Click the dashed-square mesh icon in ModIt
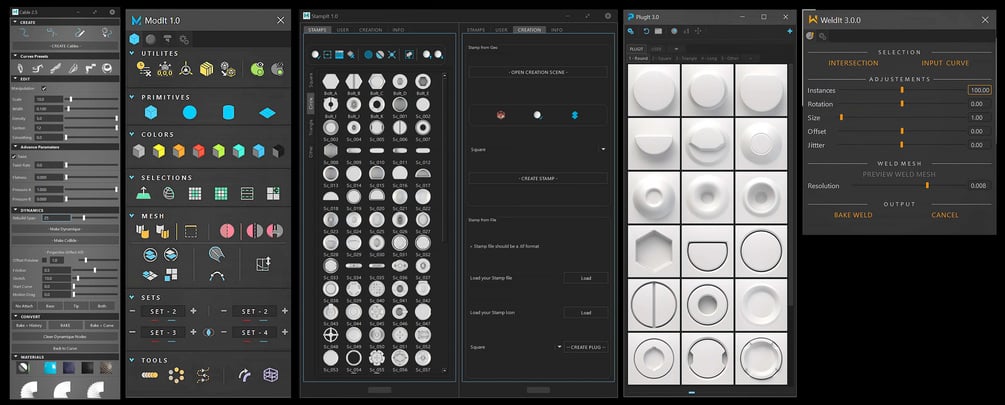This screenshot has height=405, width=1005. tap(190, 231)
